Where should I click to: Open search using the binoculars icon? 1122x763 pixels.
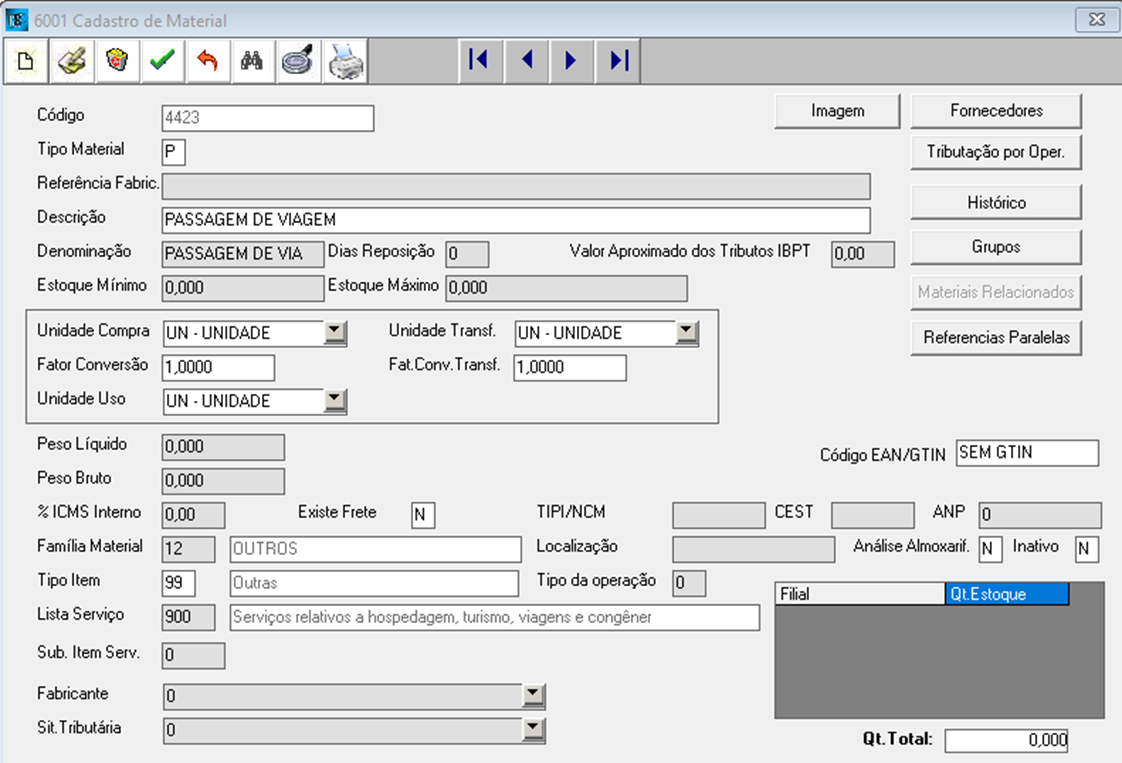pyautogui.click(x=253, y=61)
